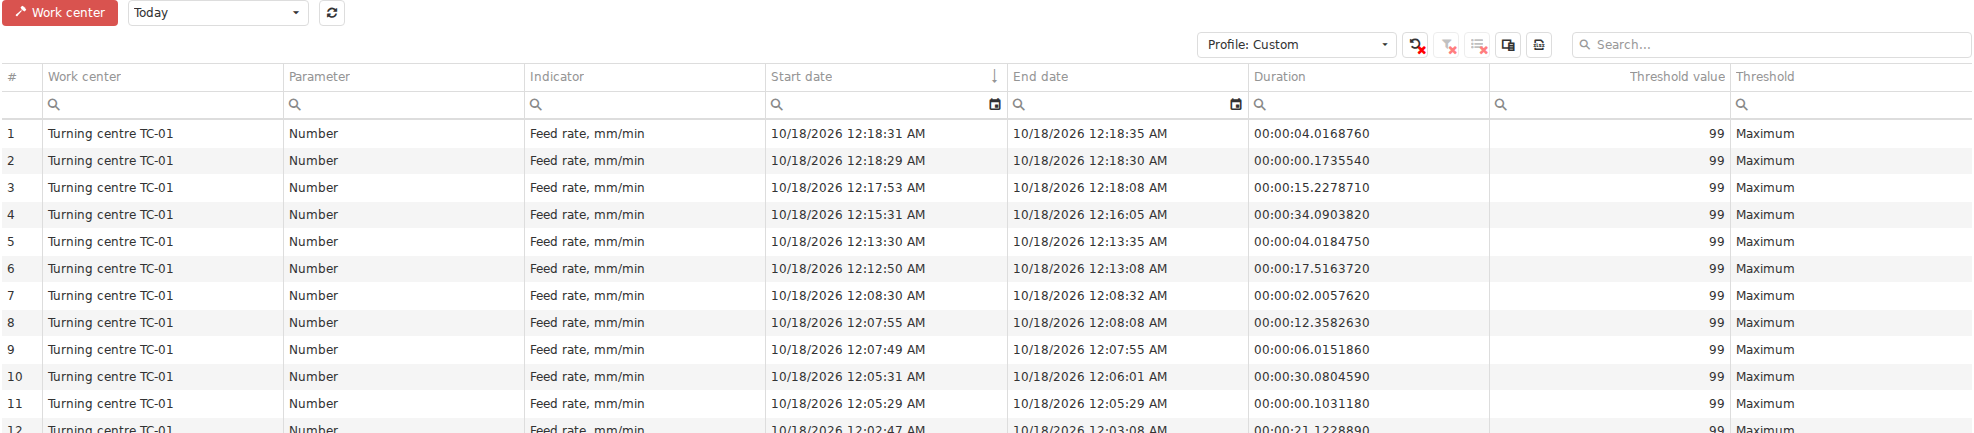The width and height of the screenshot is (1974, 433).
Task: Click end date 10/18/2026 12:07:55 AM
Action: (x=1090, y=350)
